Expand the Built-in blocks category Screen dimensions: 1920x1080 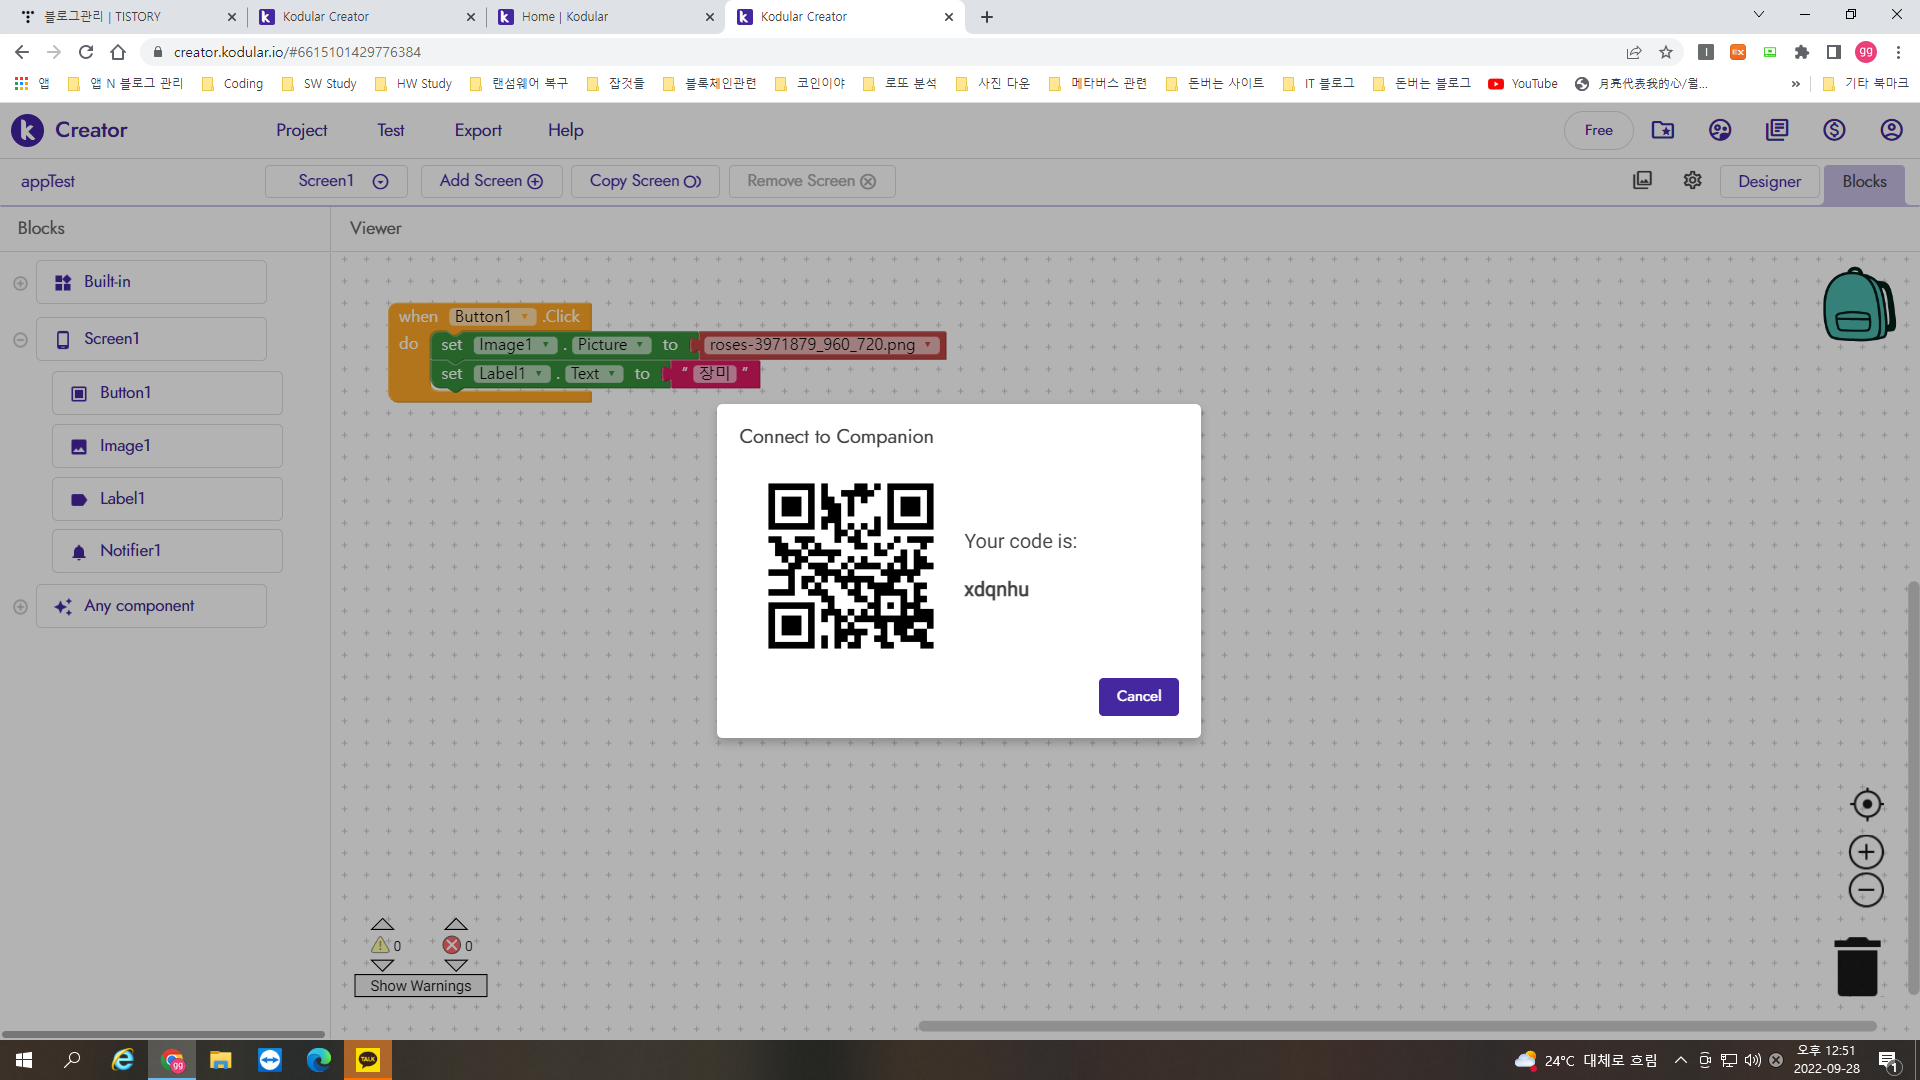click(20, 283)
